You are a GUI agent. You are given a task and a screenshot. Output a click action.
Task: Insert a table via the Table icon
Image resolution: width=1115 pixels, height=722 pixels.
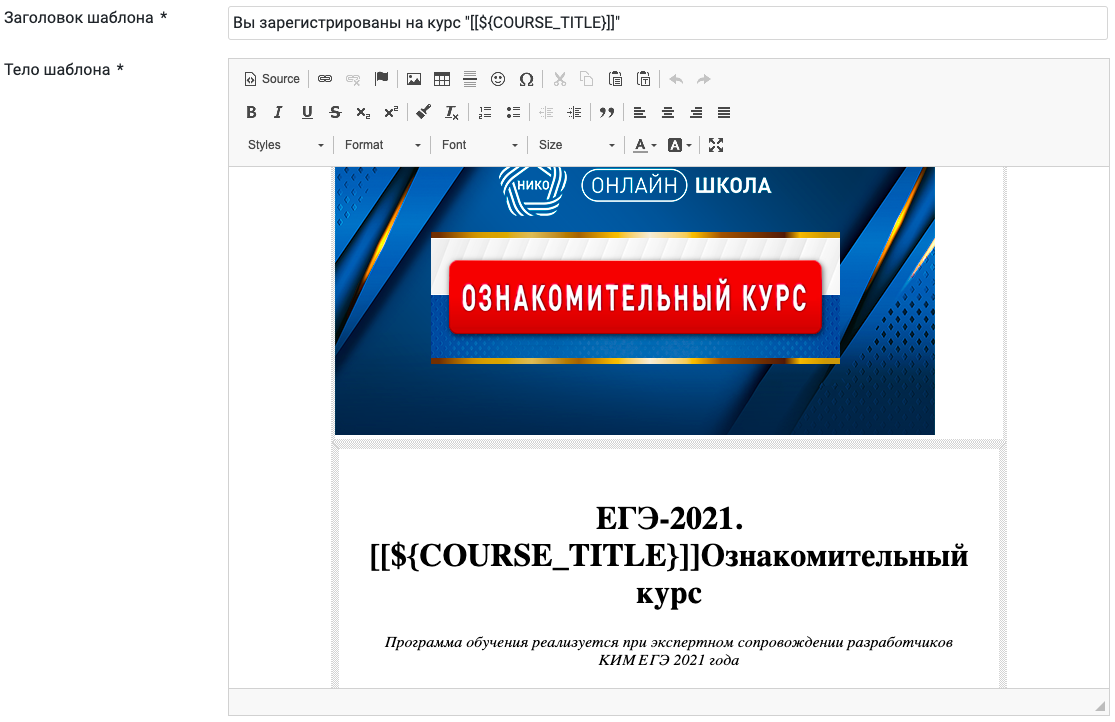(x=441, y=79)
